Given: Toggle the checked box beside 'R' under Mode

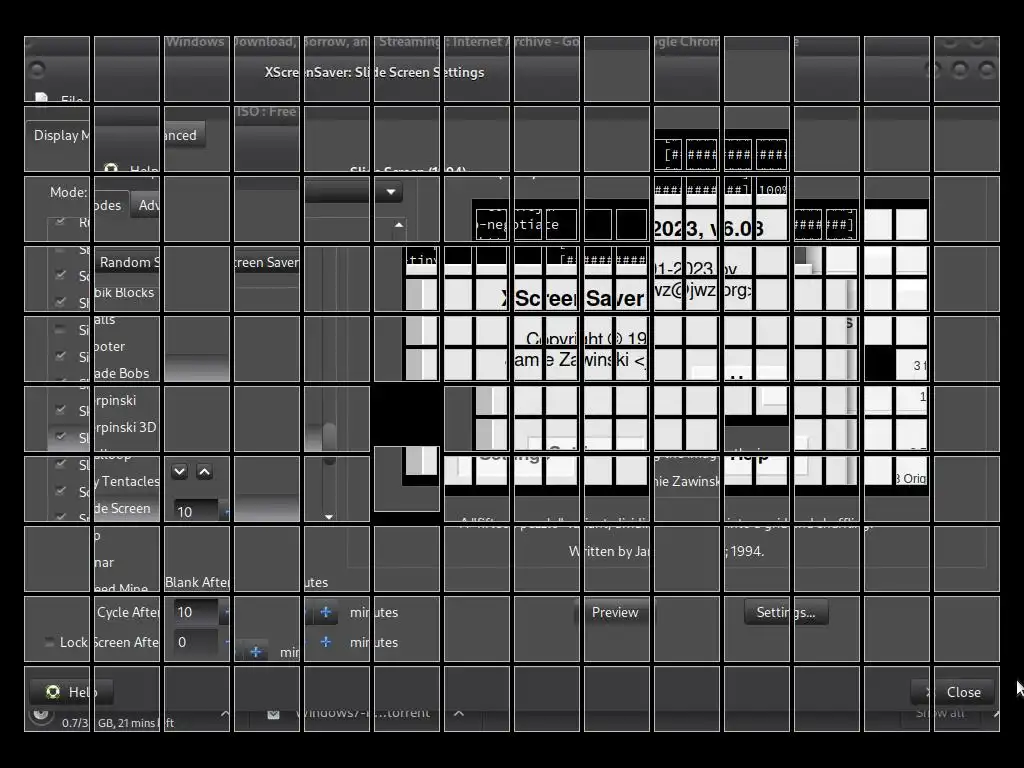Looking at the screenshot, I should (61, 221).
